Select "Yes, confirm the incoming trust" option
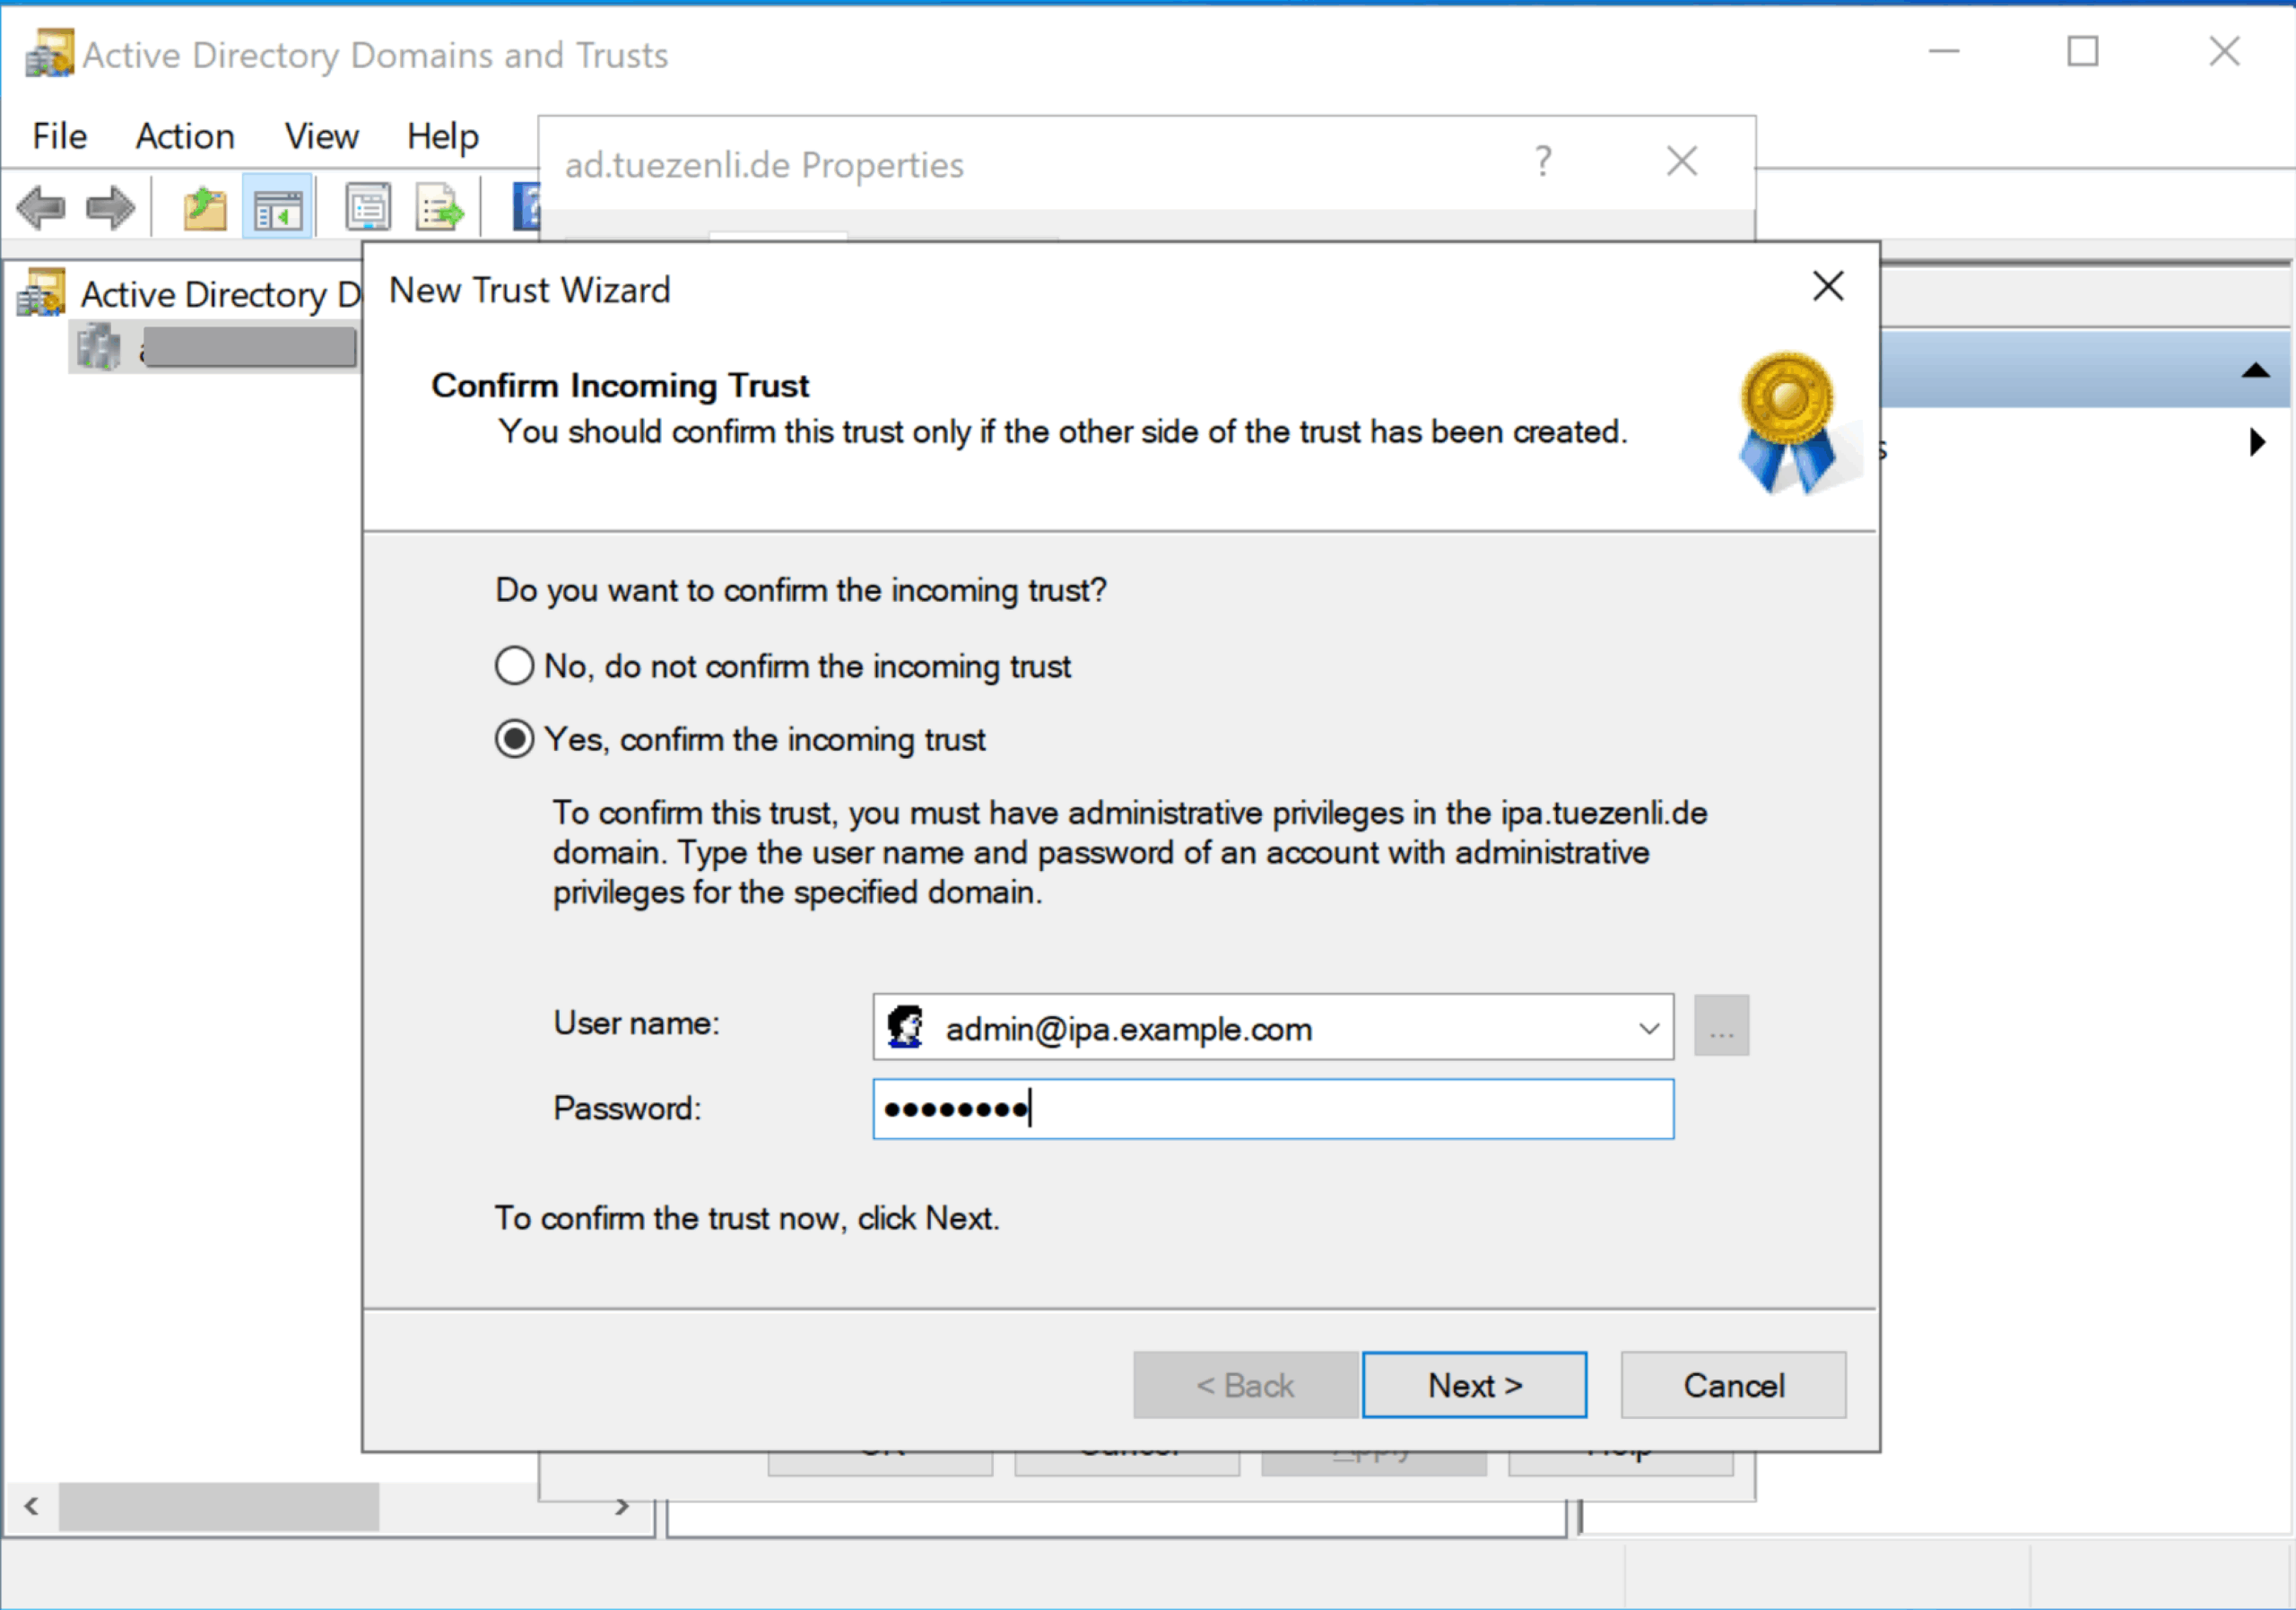The image size is (2296, 1610). click(x=514, y=740)
